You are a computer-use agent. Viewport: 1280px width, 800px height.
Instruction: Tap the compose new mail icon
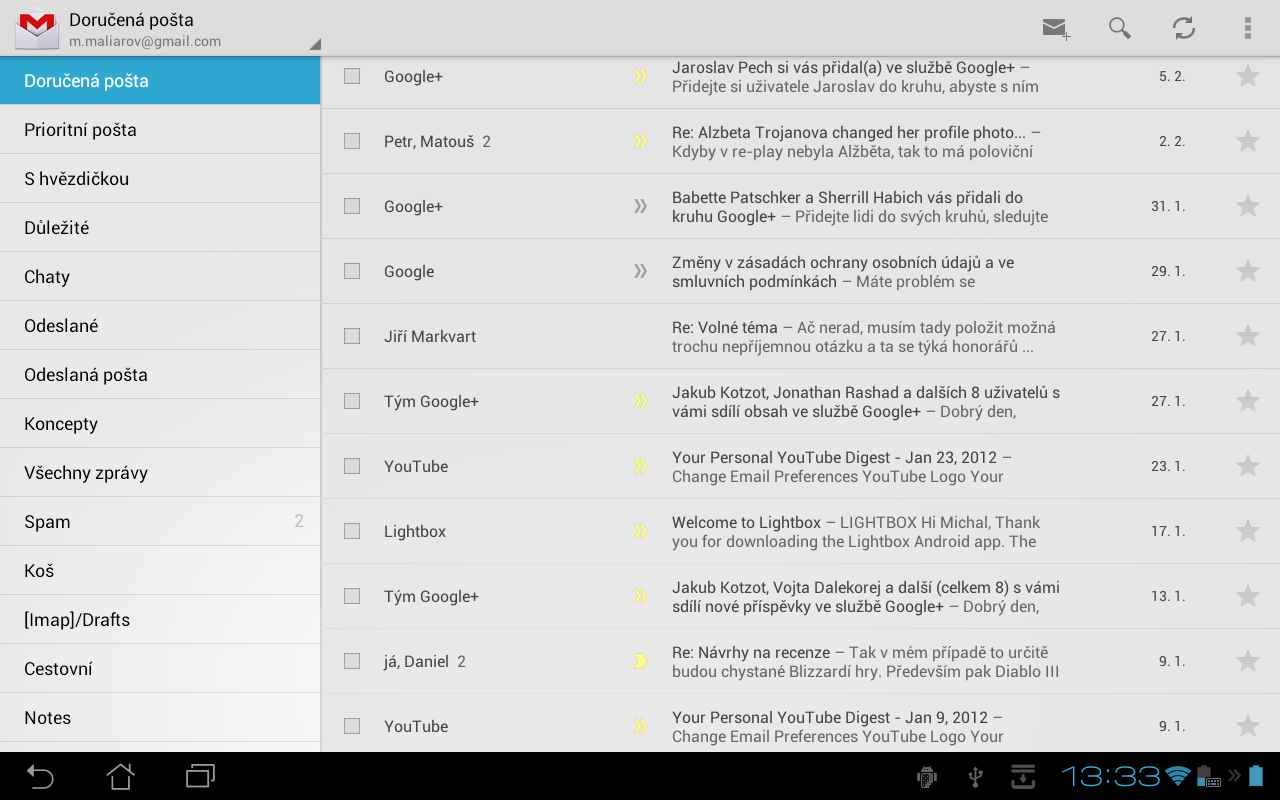click(1056, 28)
